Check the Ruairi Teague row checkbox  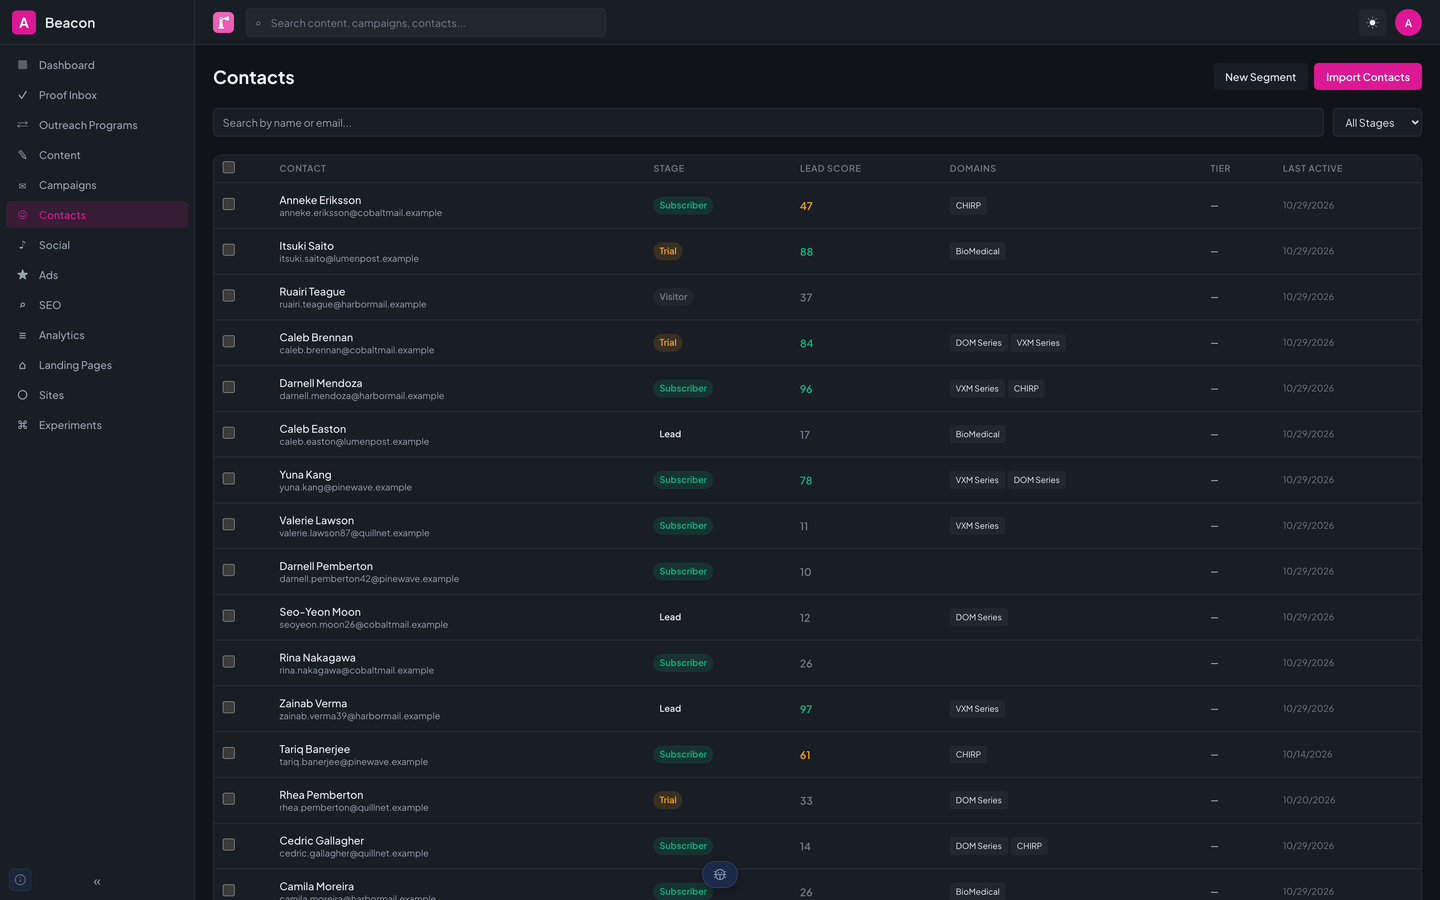pyautogui.click(x=229, y=296)
